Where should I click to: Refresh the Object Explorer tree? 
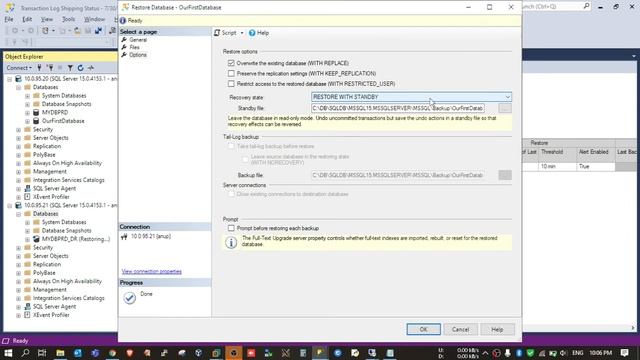[x=80, y=68]
